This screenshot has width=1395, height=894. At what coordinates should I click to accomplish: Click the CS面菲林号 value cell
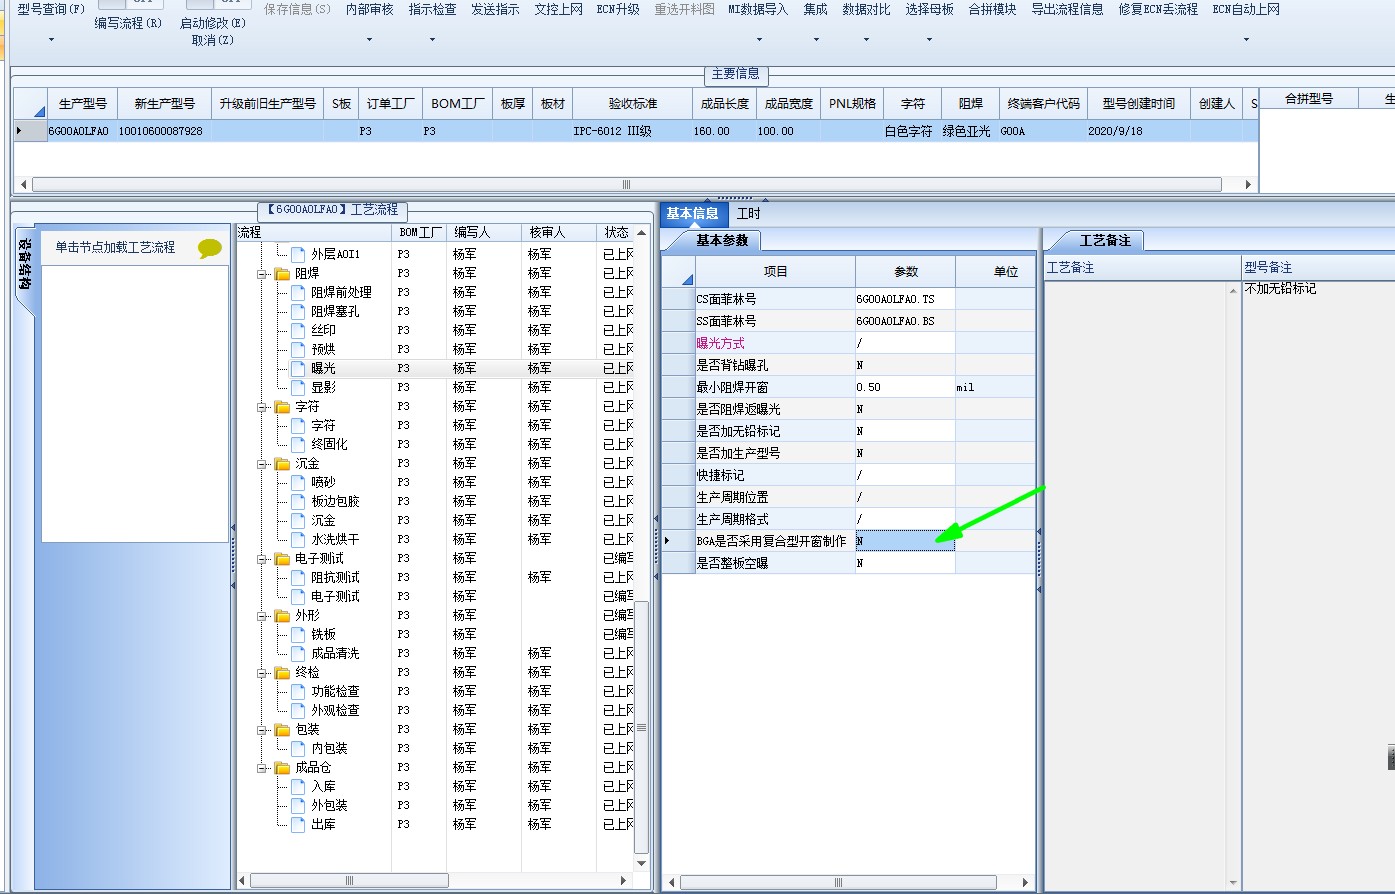click(905, 299)
